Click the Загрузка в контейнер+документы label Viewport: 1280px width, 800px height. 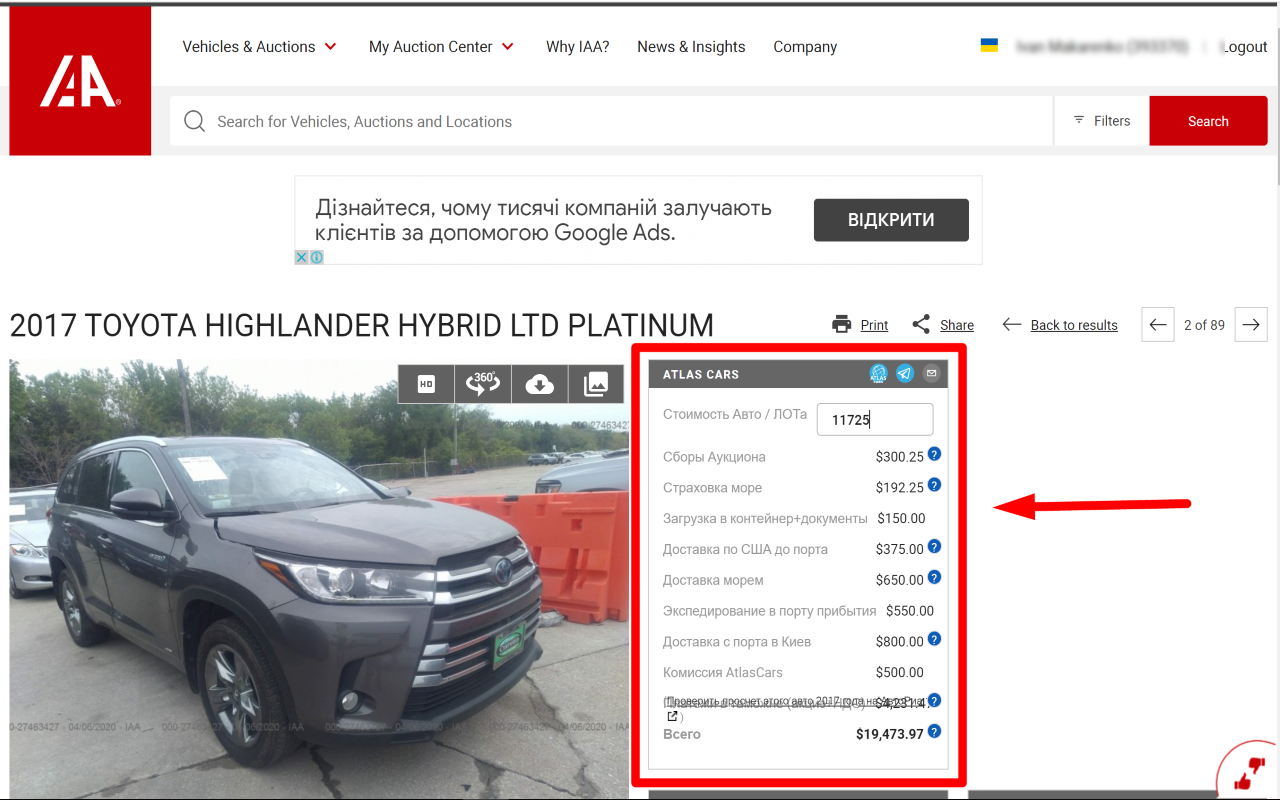pos(765,519)
